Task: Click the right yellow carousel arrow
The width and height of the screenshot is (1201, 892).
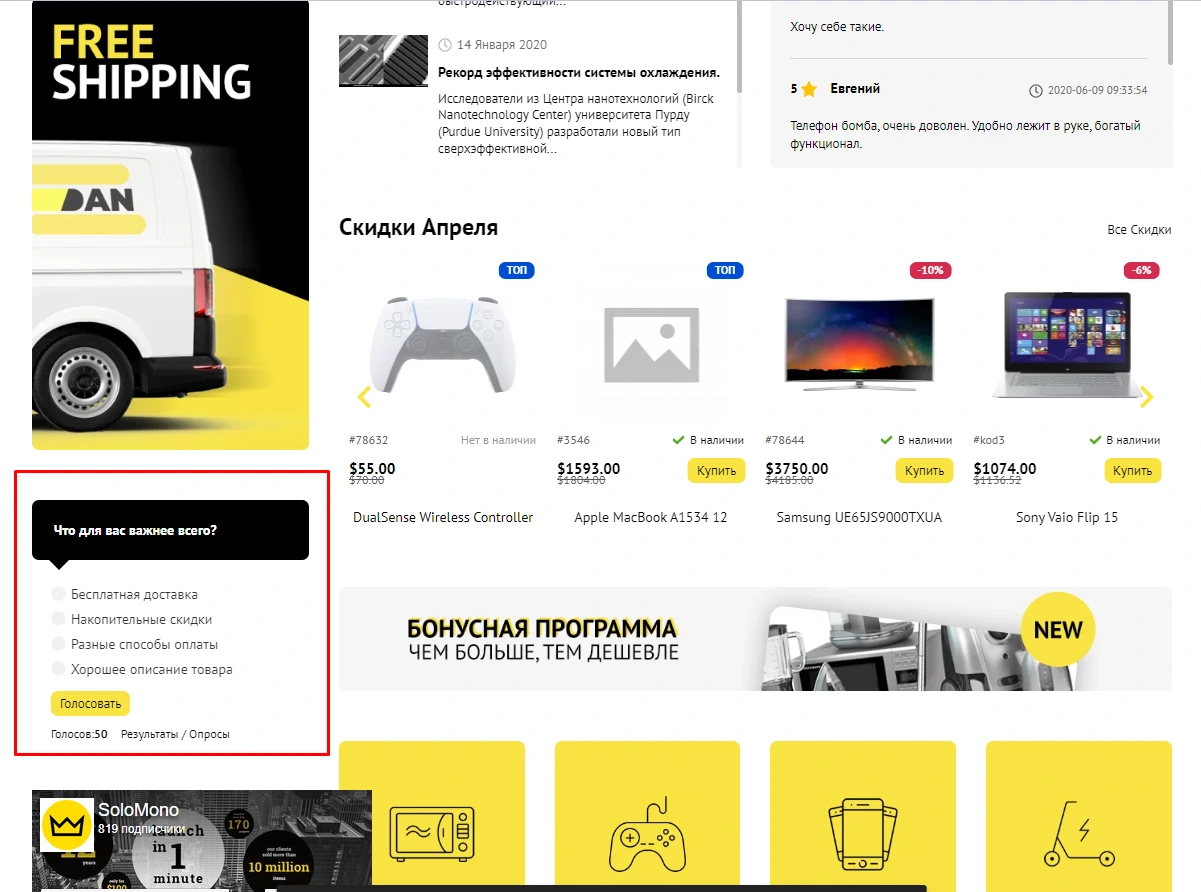Action: coord(1147,397)
